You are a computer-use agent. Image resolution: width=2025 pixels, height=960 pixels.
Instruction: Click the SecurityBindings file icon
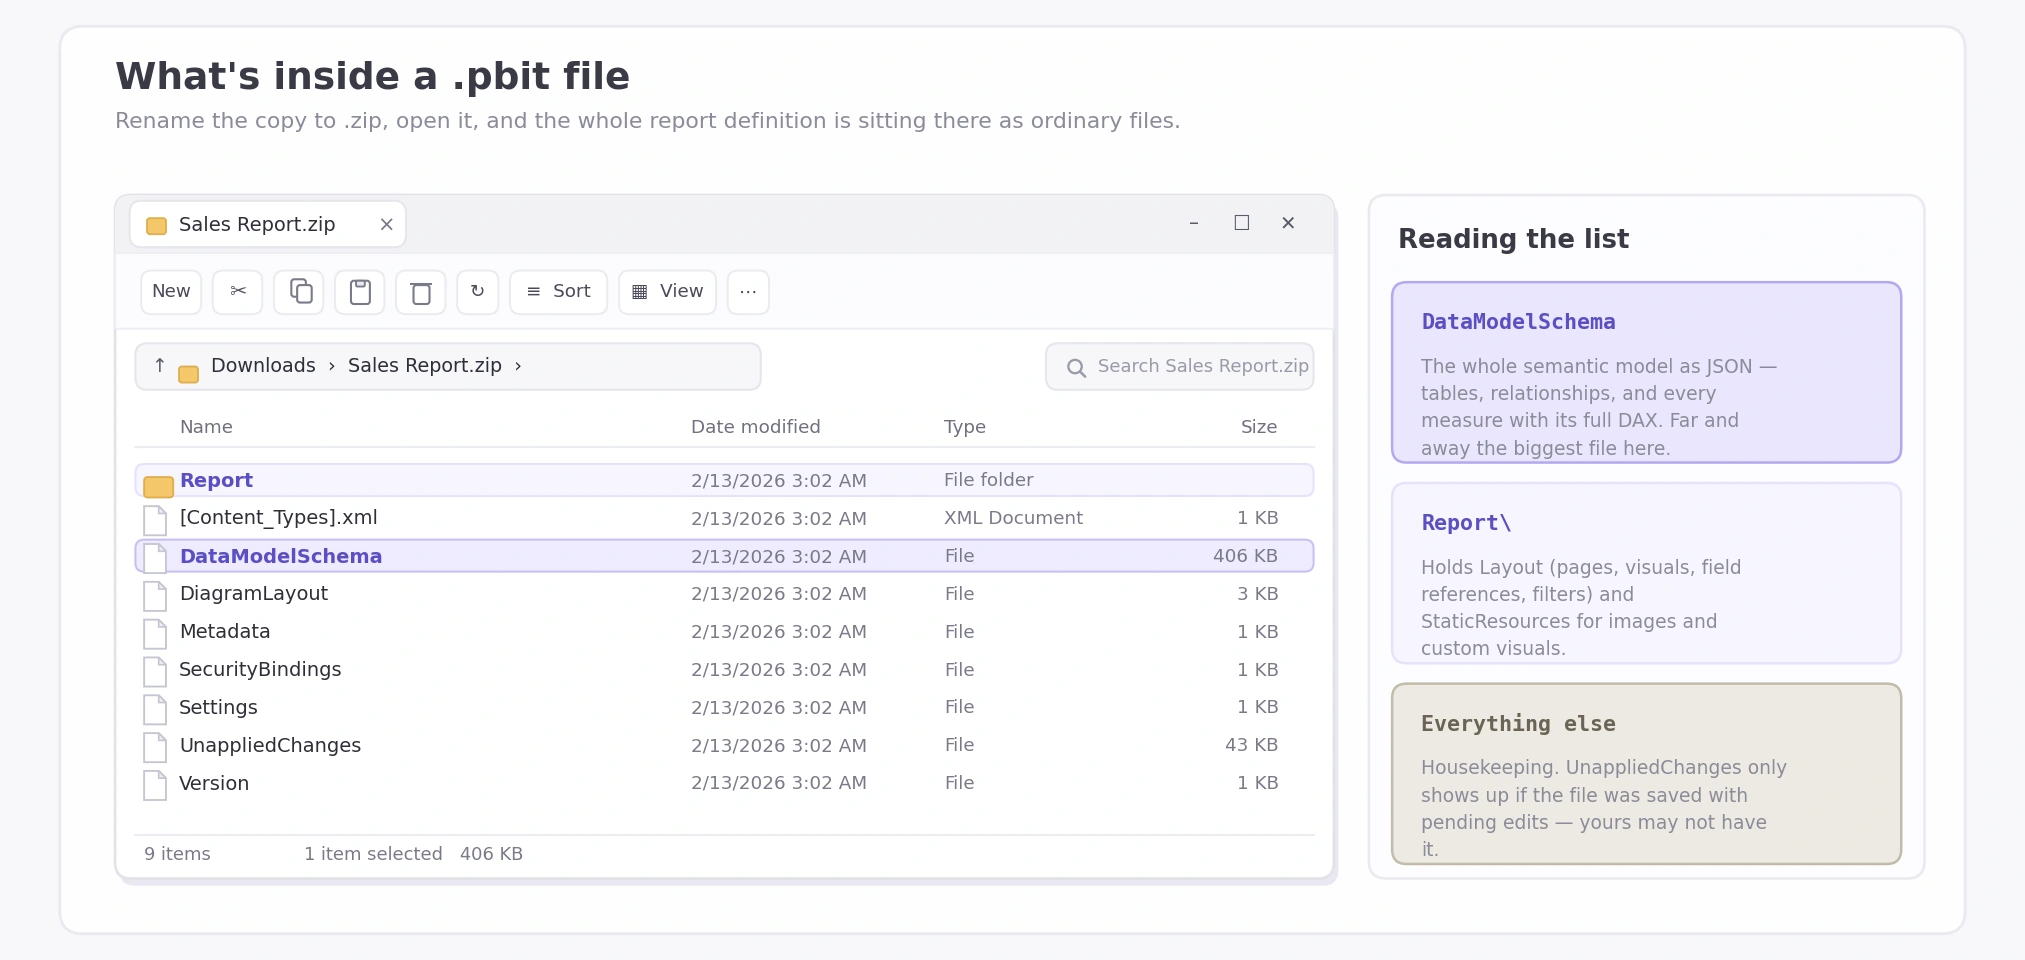click(x=155, y=672)
